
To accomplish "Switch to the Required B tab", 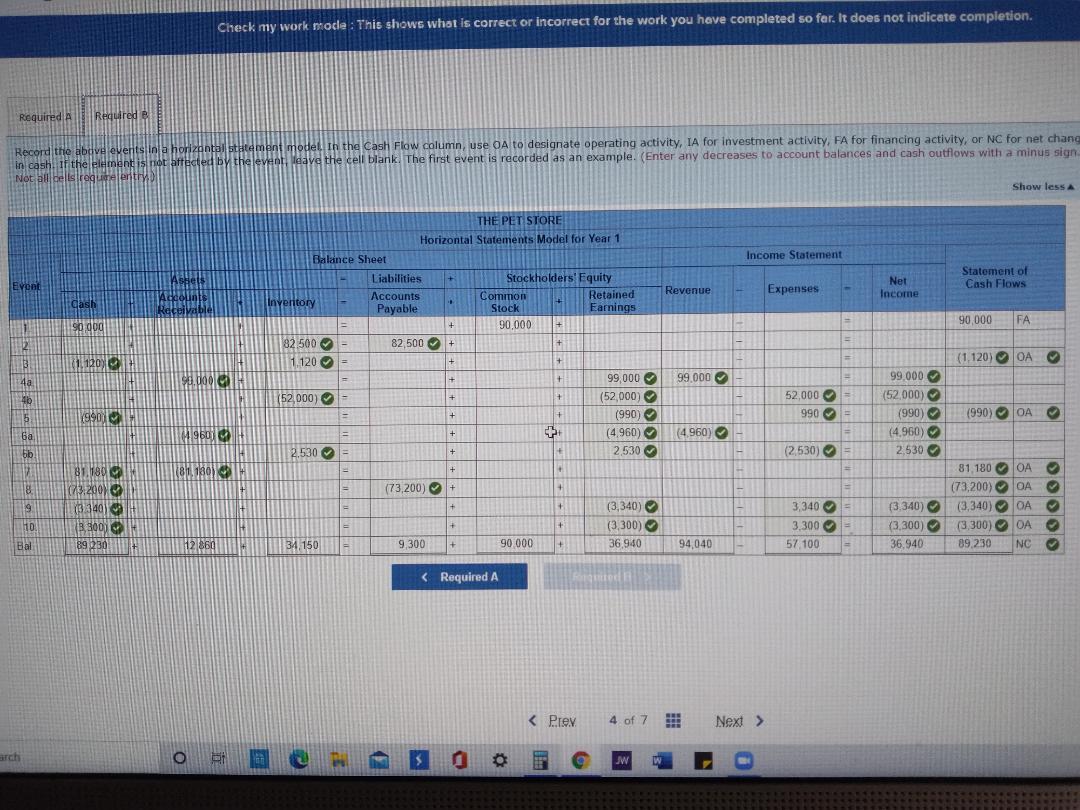I will pyautogui.click(x=121, y=115).
